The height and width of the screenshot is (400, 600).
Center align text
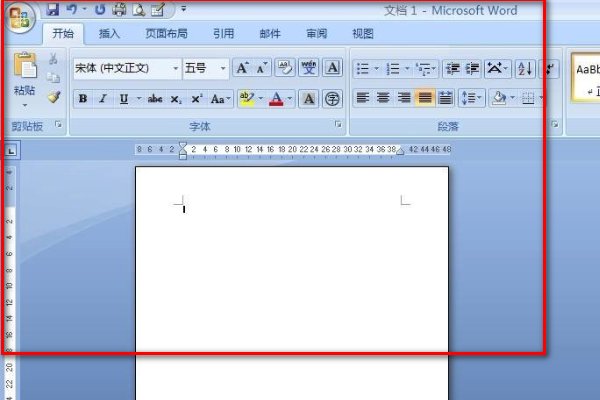click(383, 98)
